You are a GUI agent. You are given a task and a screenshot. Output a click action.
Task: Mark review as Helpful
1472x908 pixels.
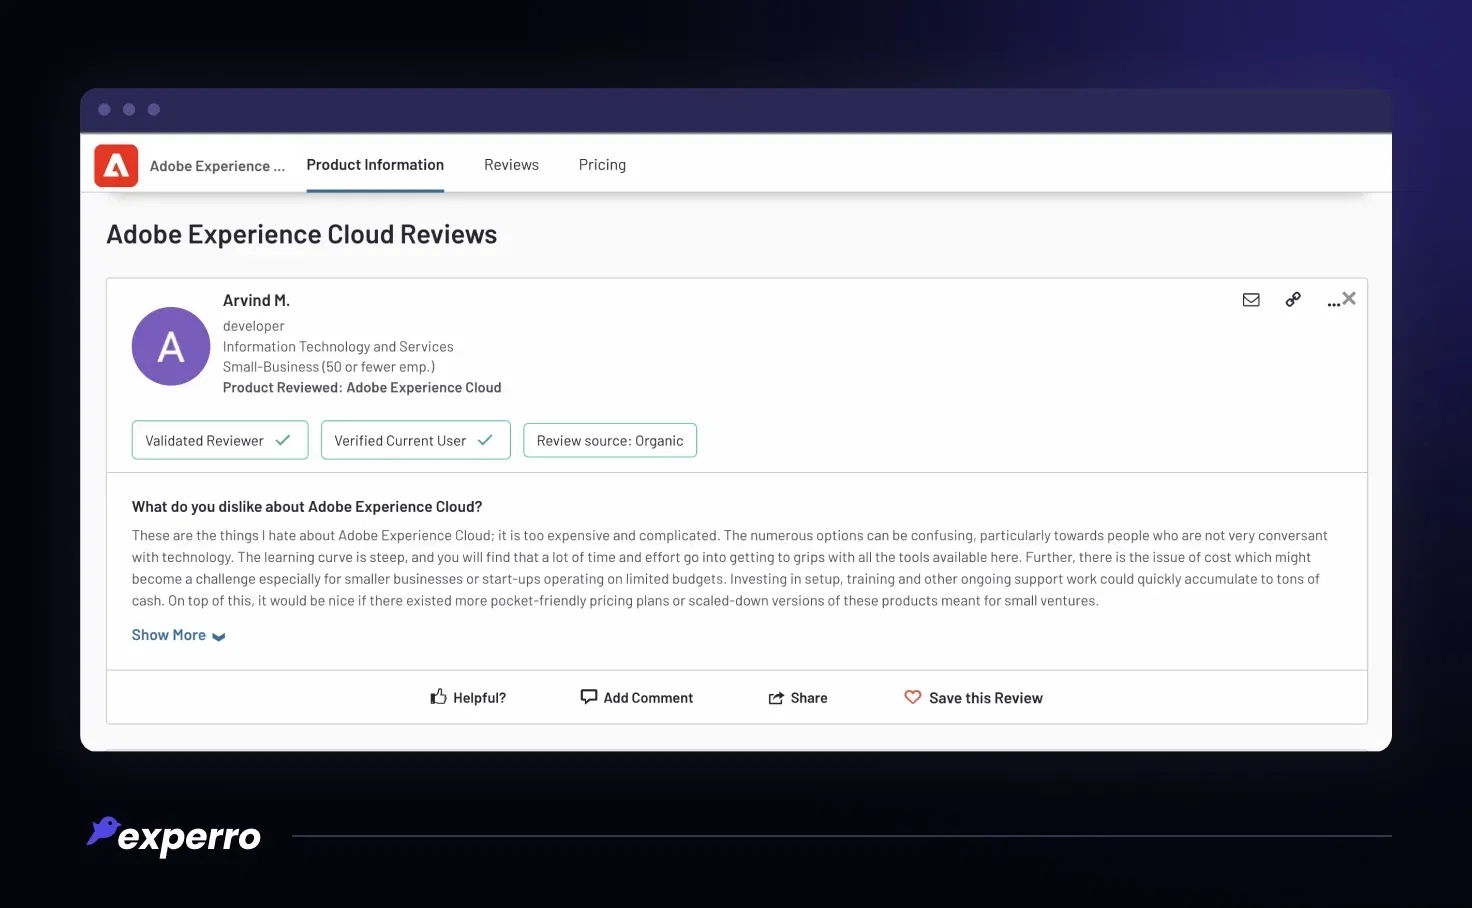pyautogui.click(x=468, y=698)
